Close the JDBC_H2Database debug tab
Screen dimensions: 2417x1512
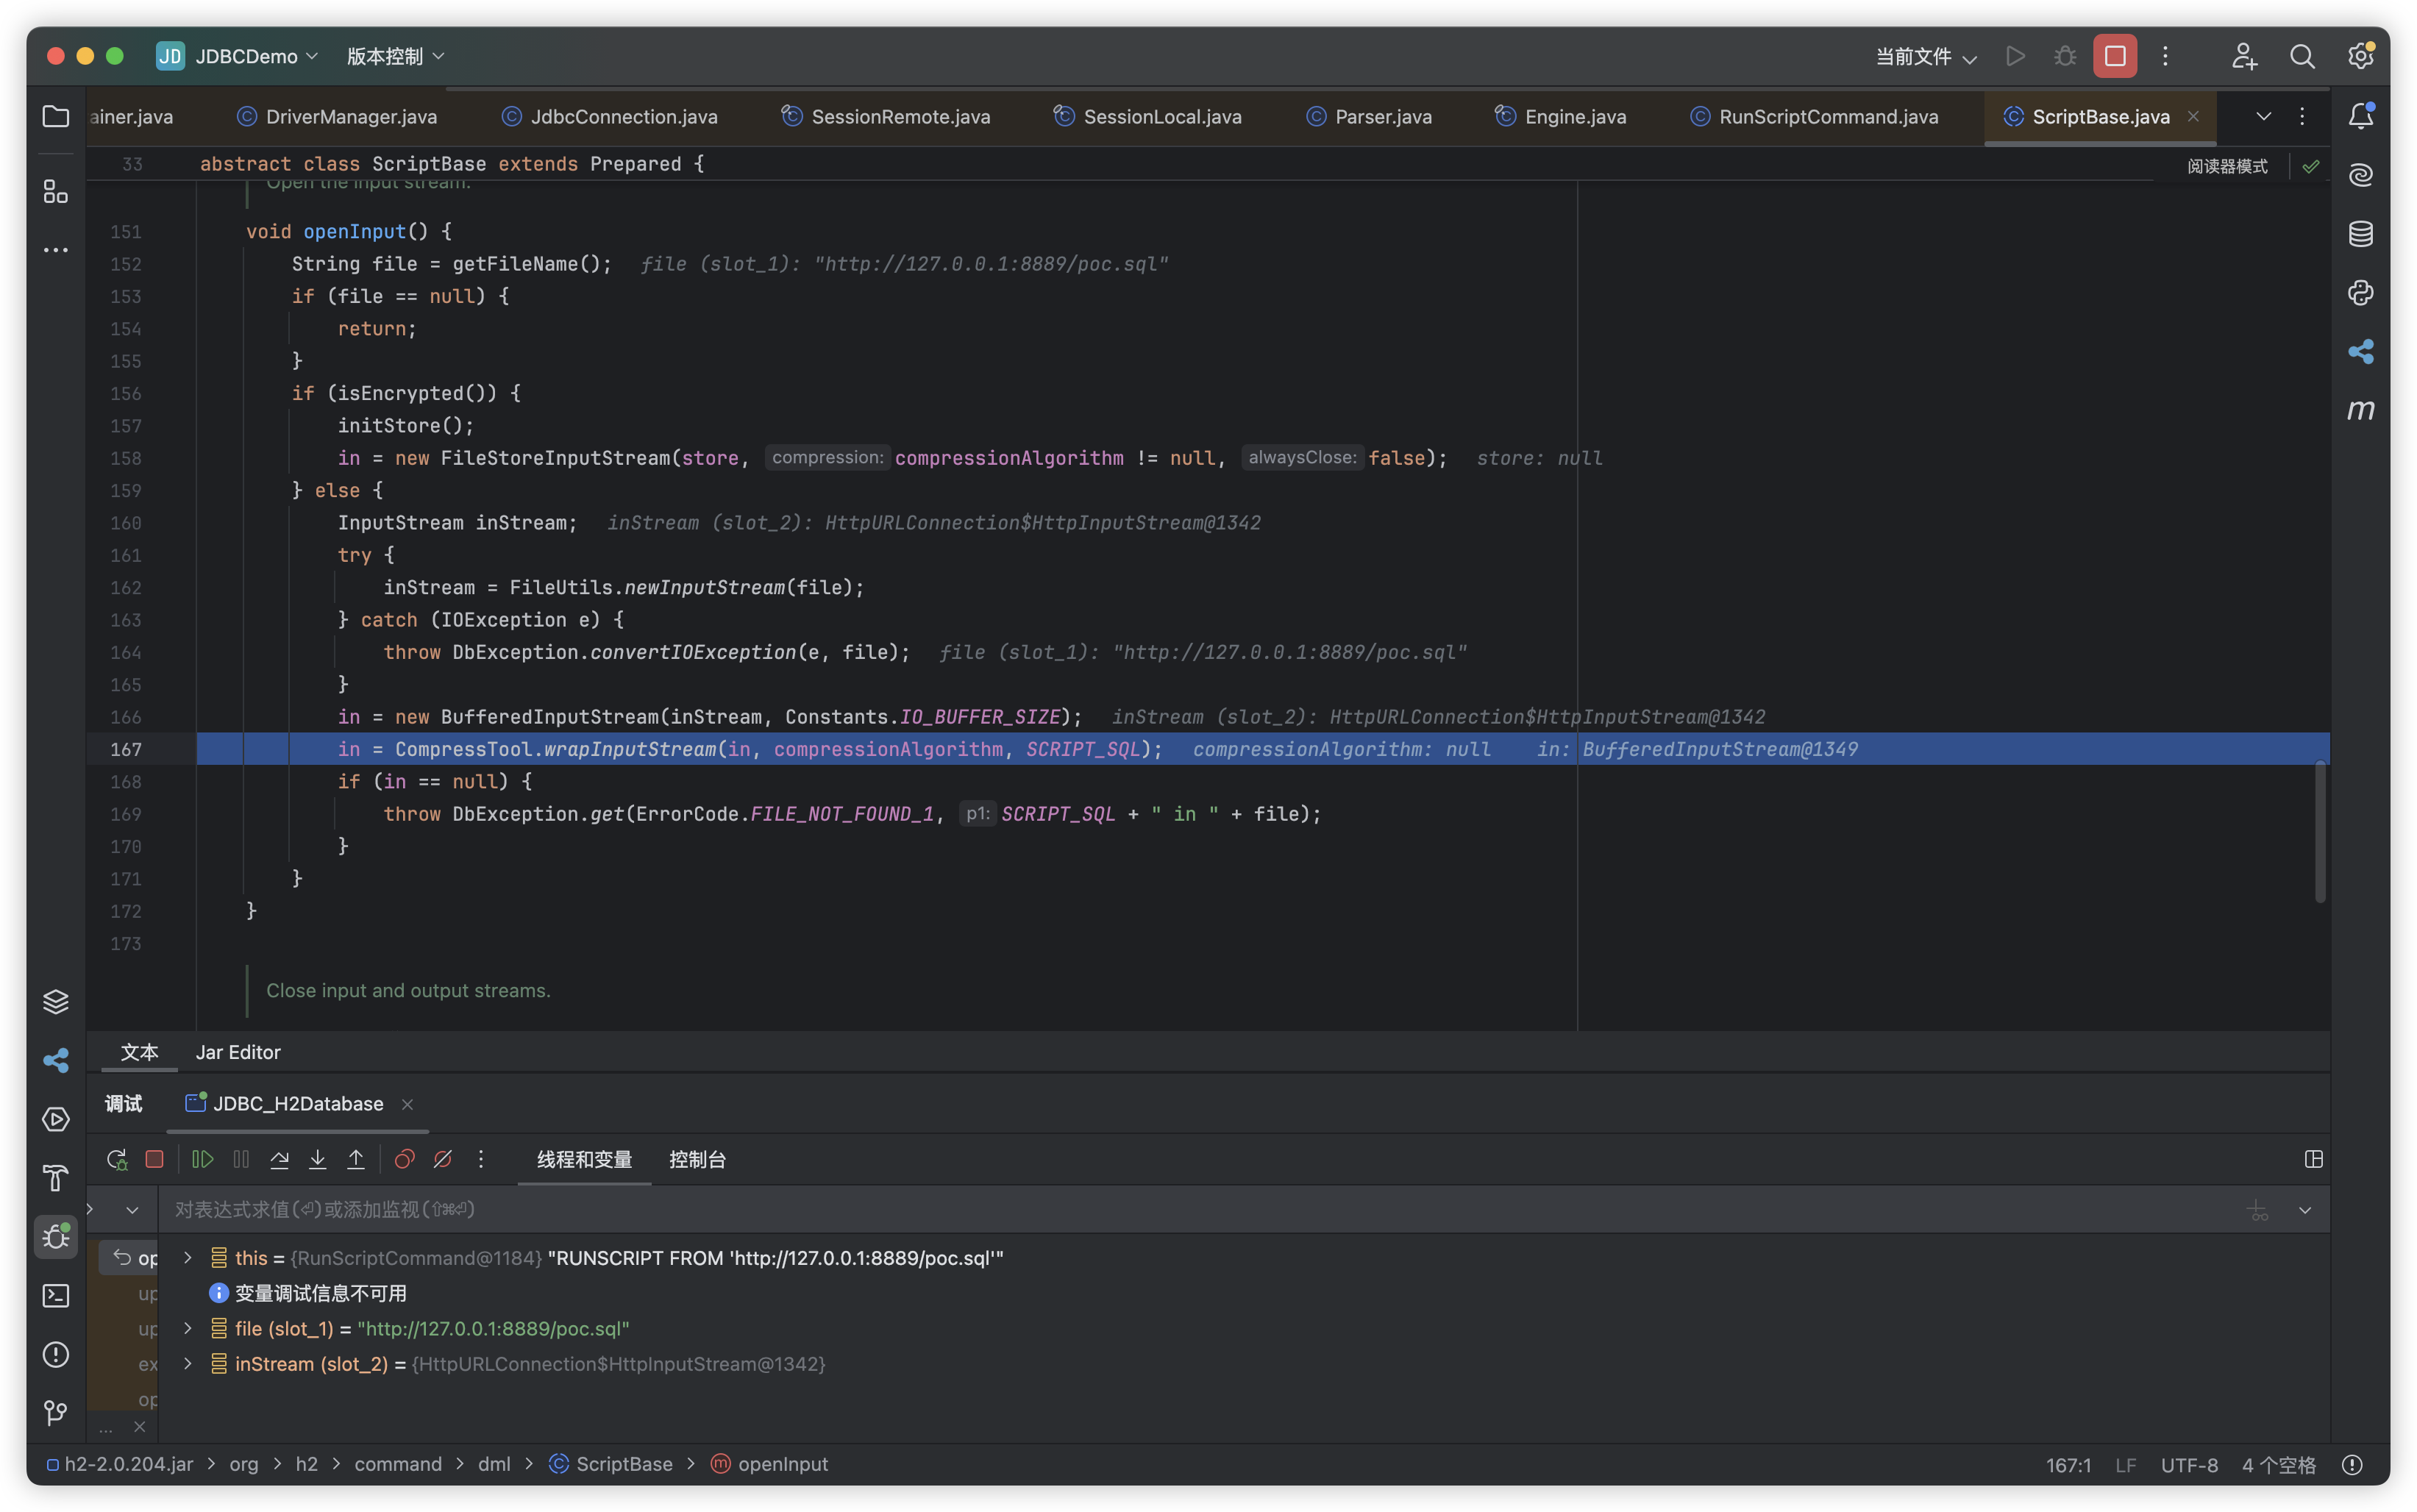pyautogui.click(x=407, y=1104)
